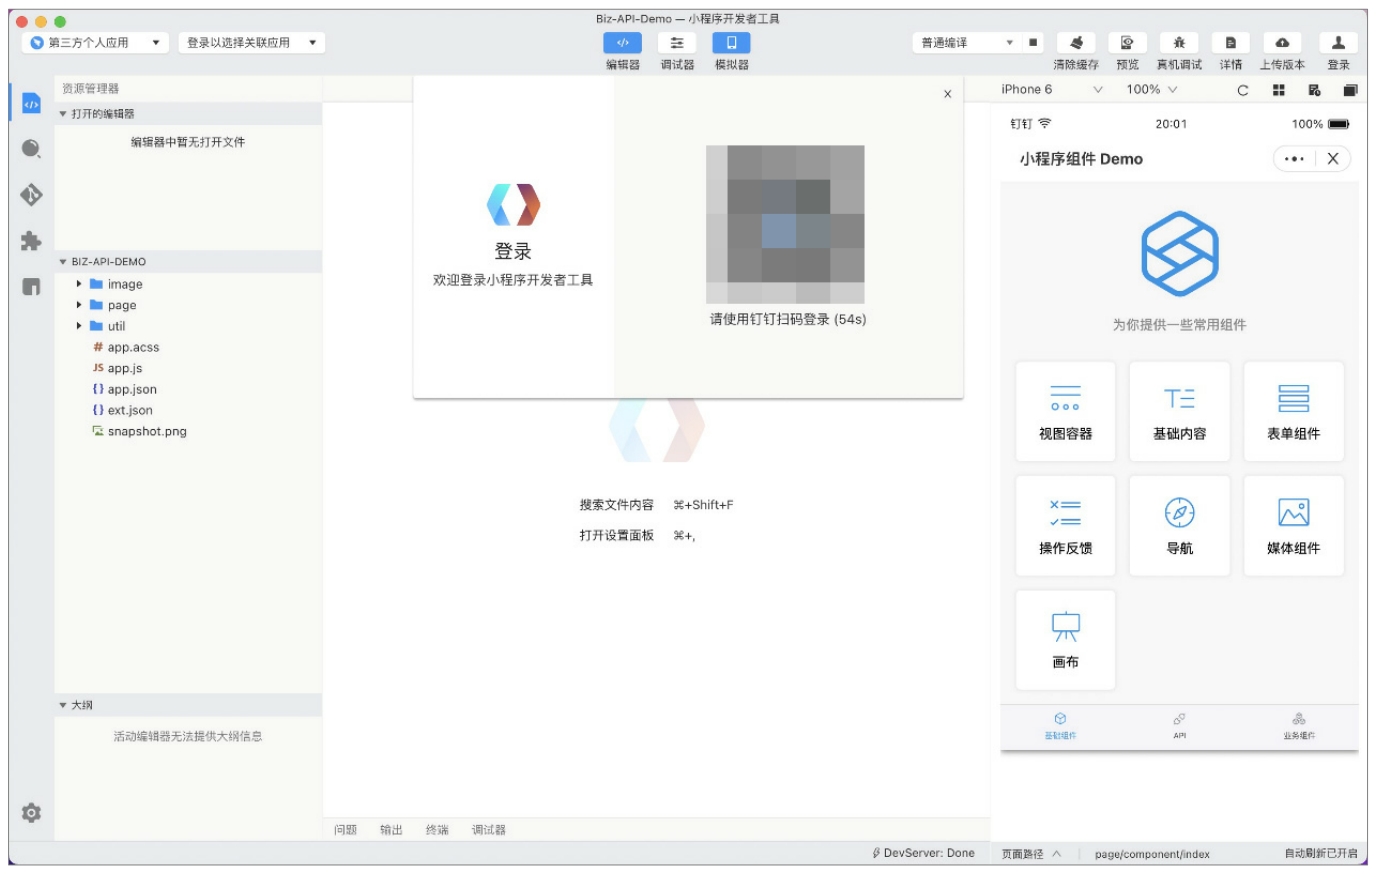
Task: Click the four-square grid icon in the simulator bar
Action: (x=1278, y=90)
